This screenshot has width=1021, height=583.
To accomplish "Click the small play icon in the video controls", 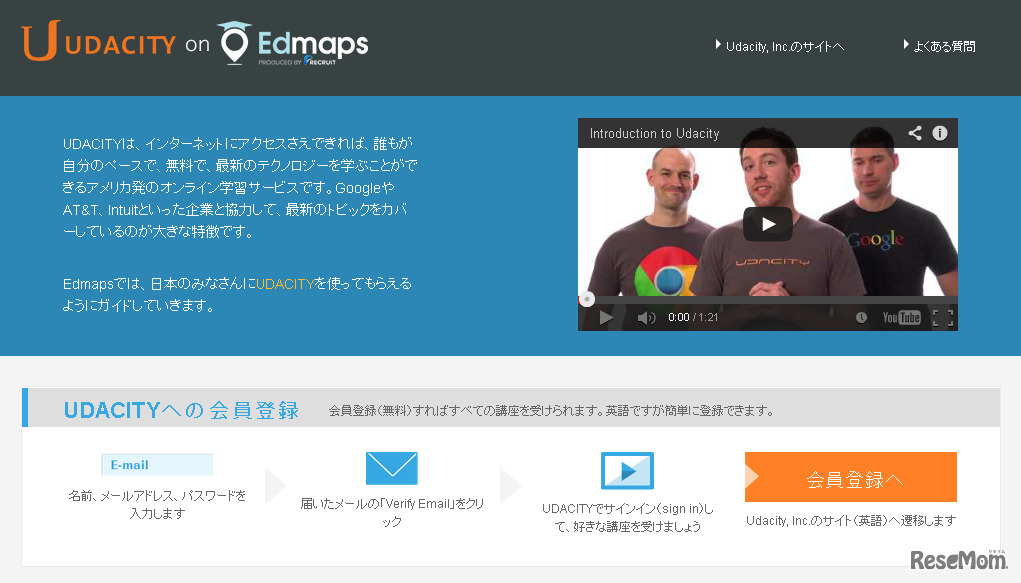I will tap(606, 317).
